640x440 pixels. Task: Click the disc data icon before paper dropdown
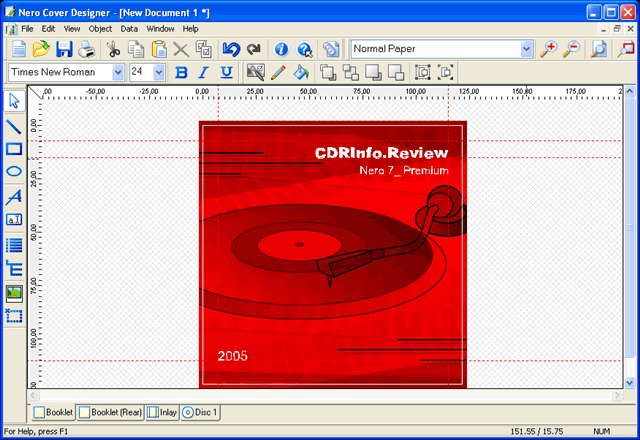[331, 49]
